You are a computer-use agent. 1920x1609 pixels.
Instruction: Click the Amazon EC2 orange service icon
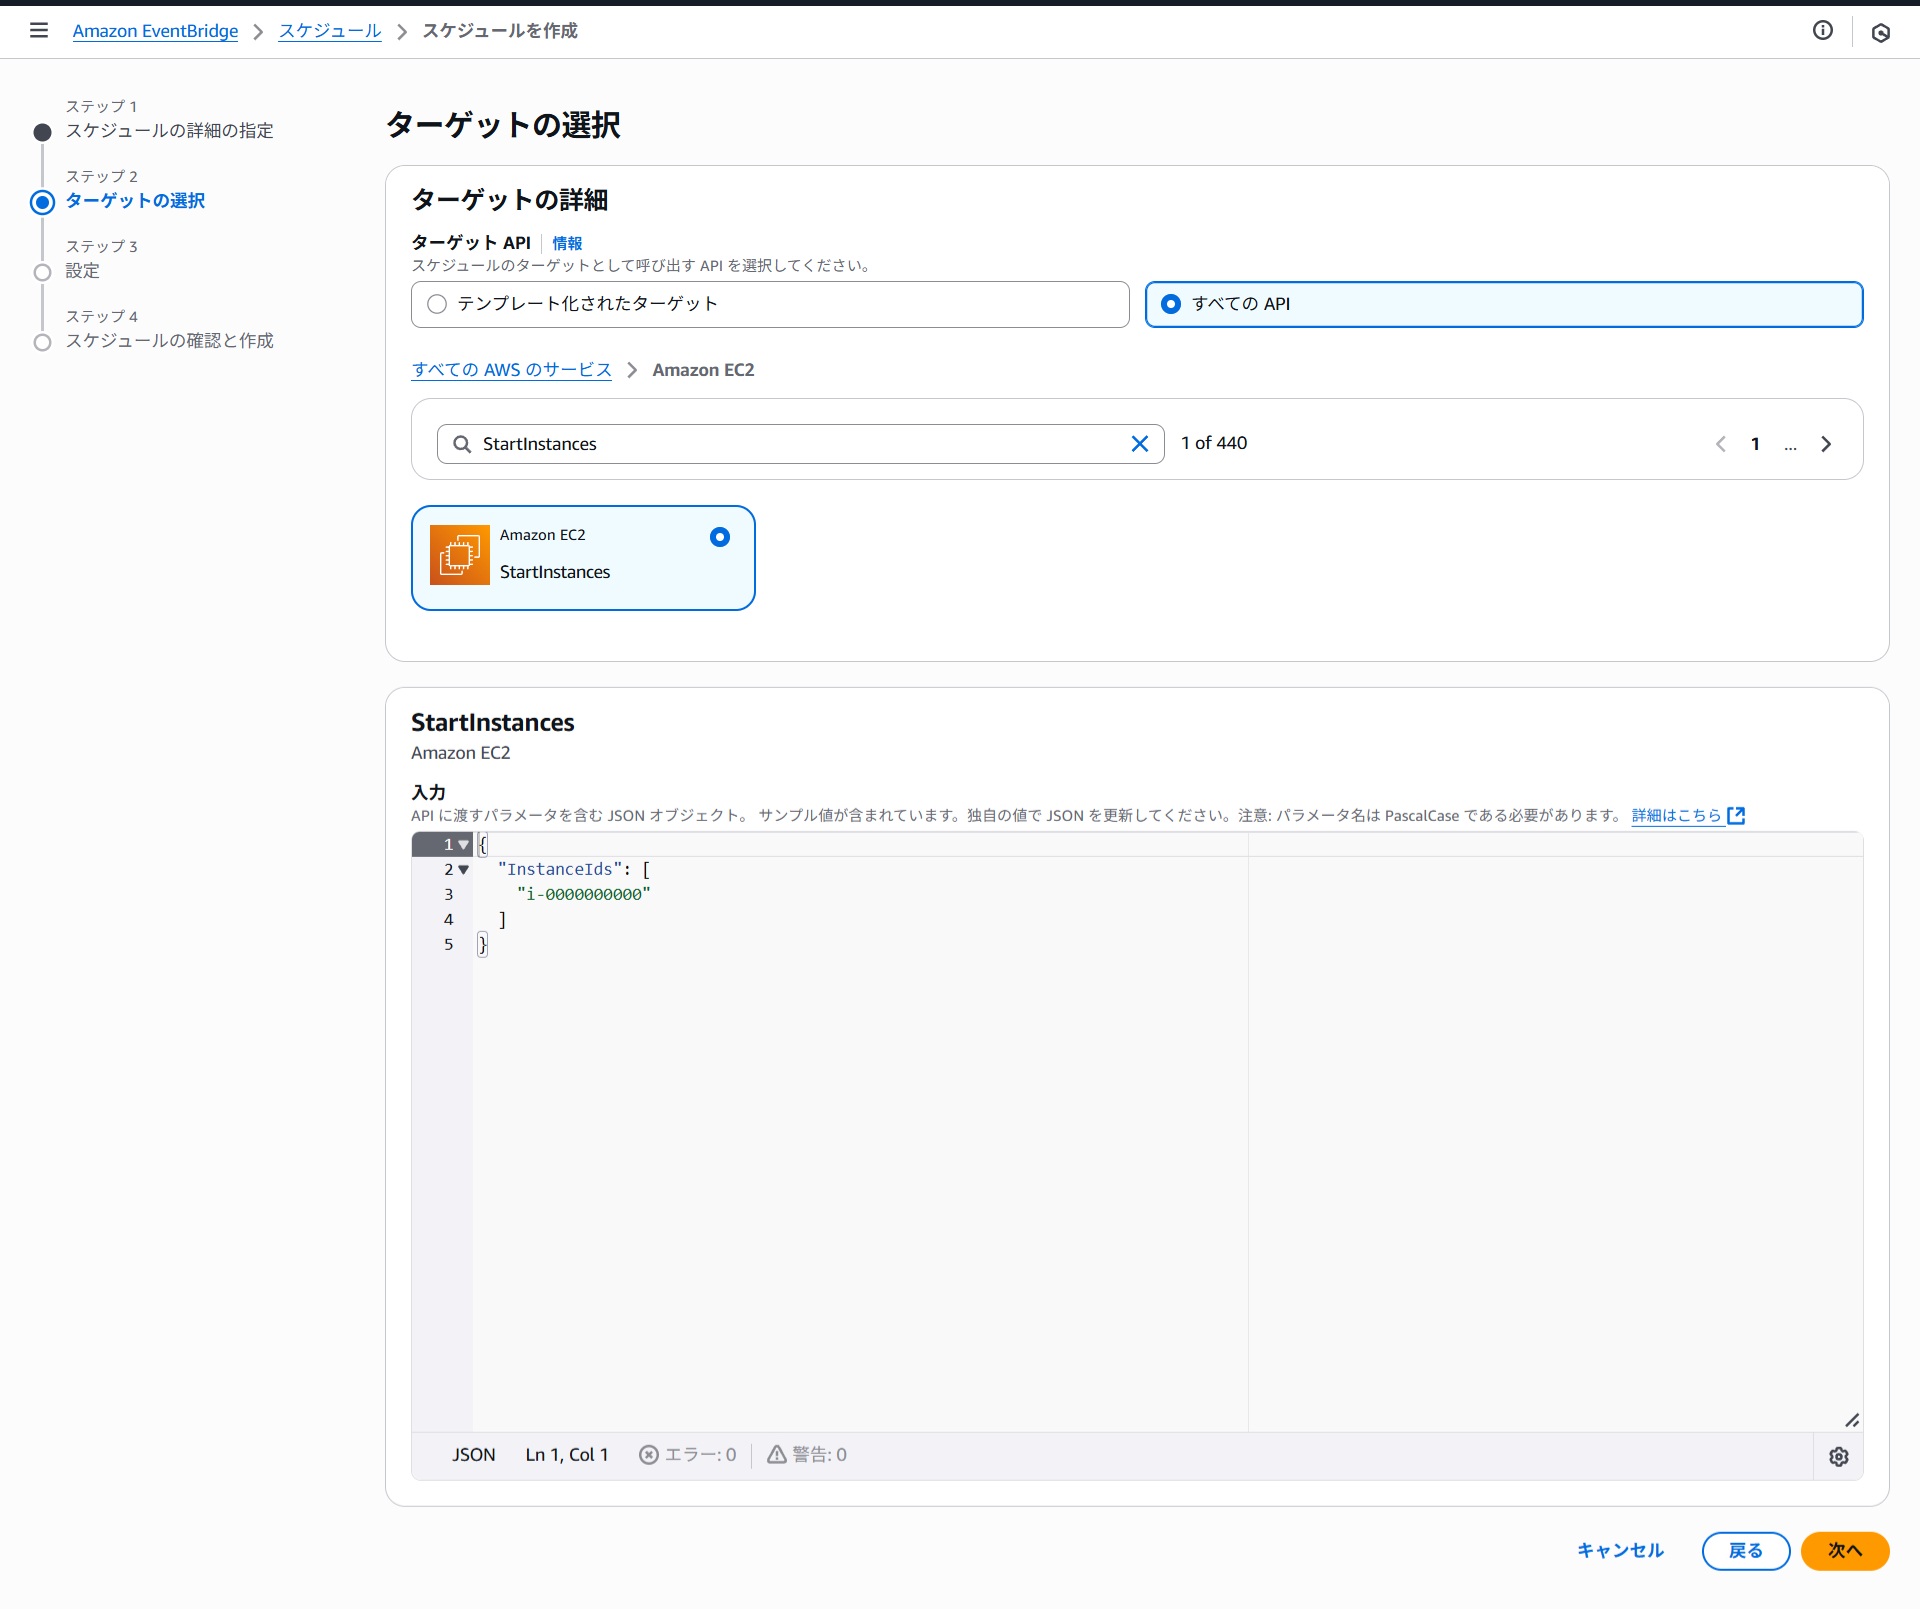(x=459, y=555)
